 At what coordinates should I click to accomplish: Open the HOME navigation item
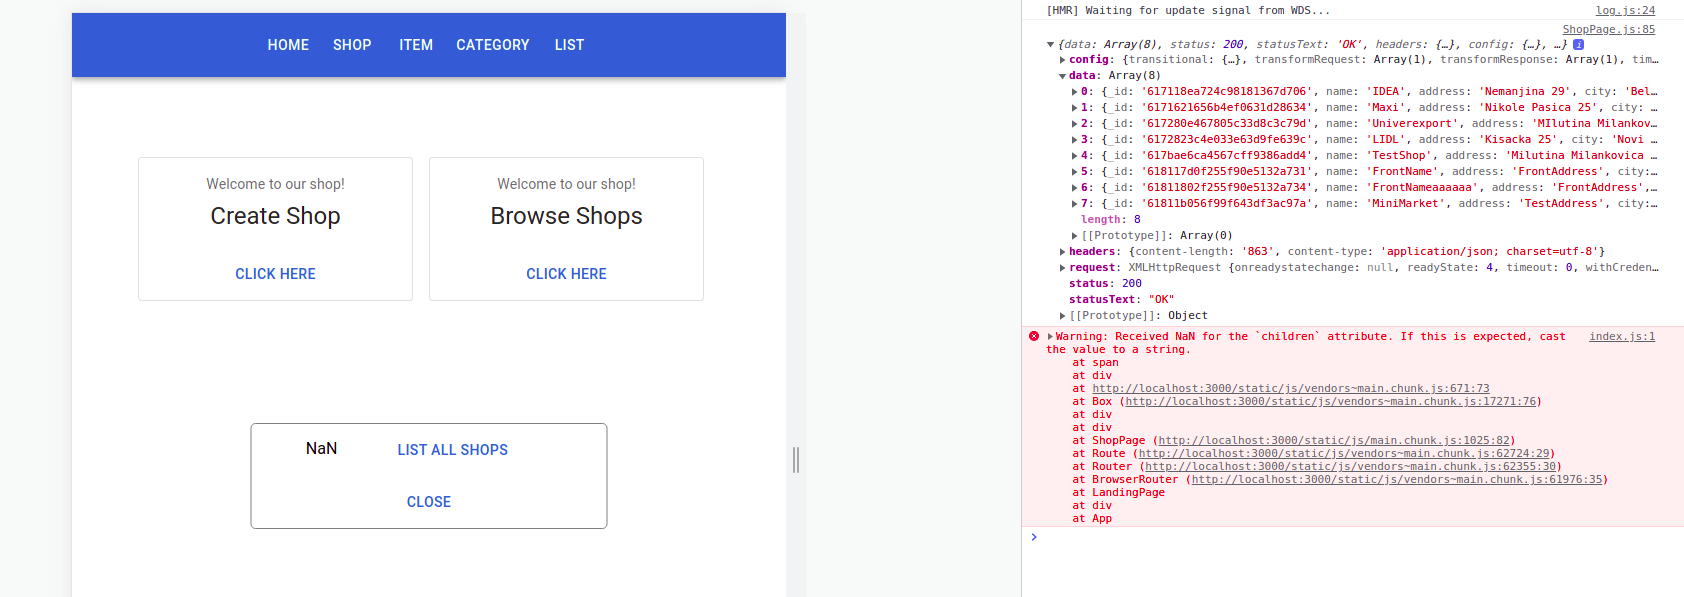click(288, 45)
